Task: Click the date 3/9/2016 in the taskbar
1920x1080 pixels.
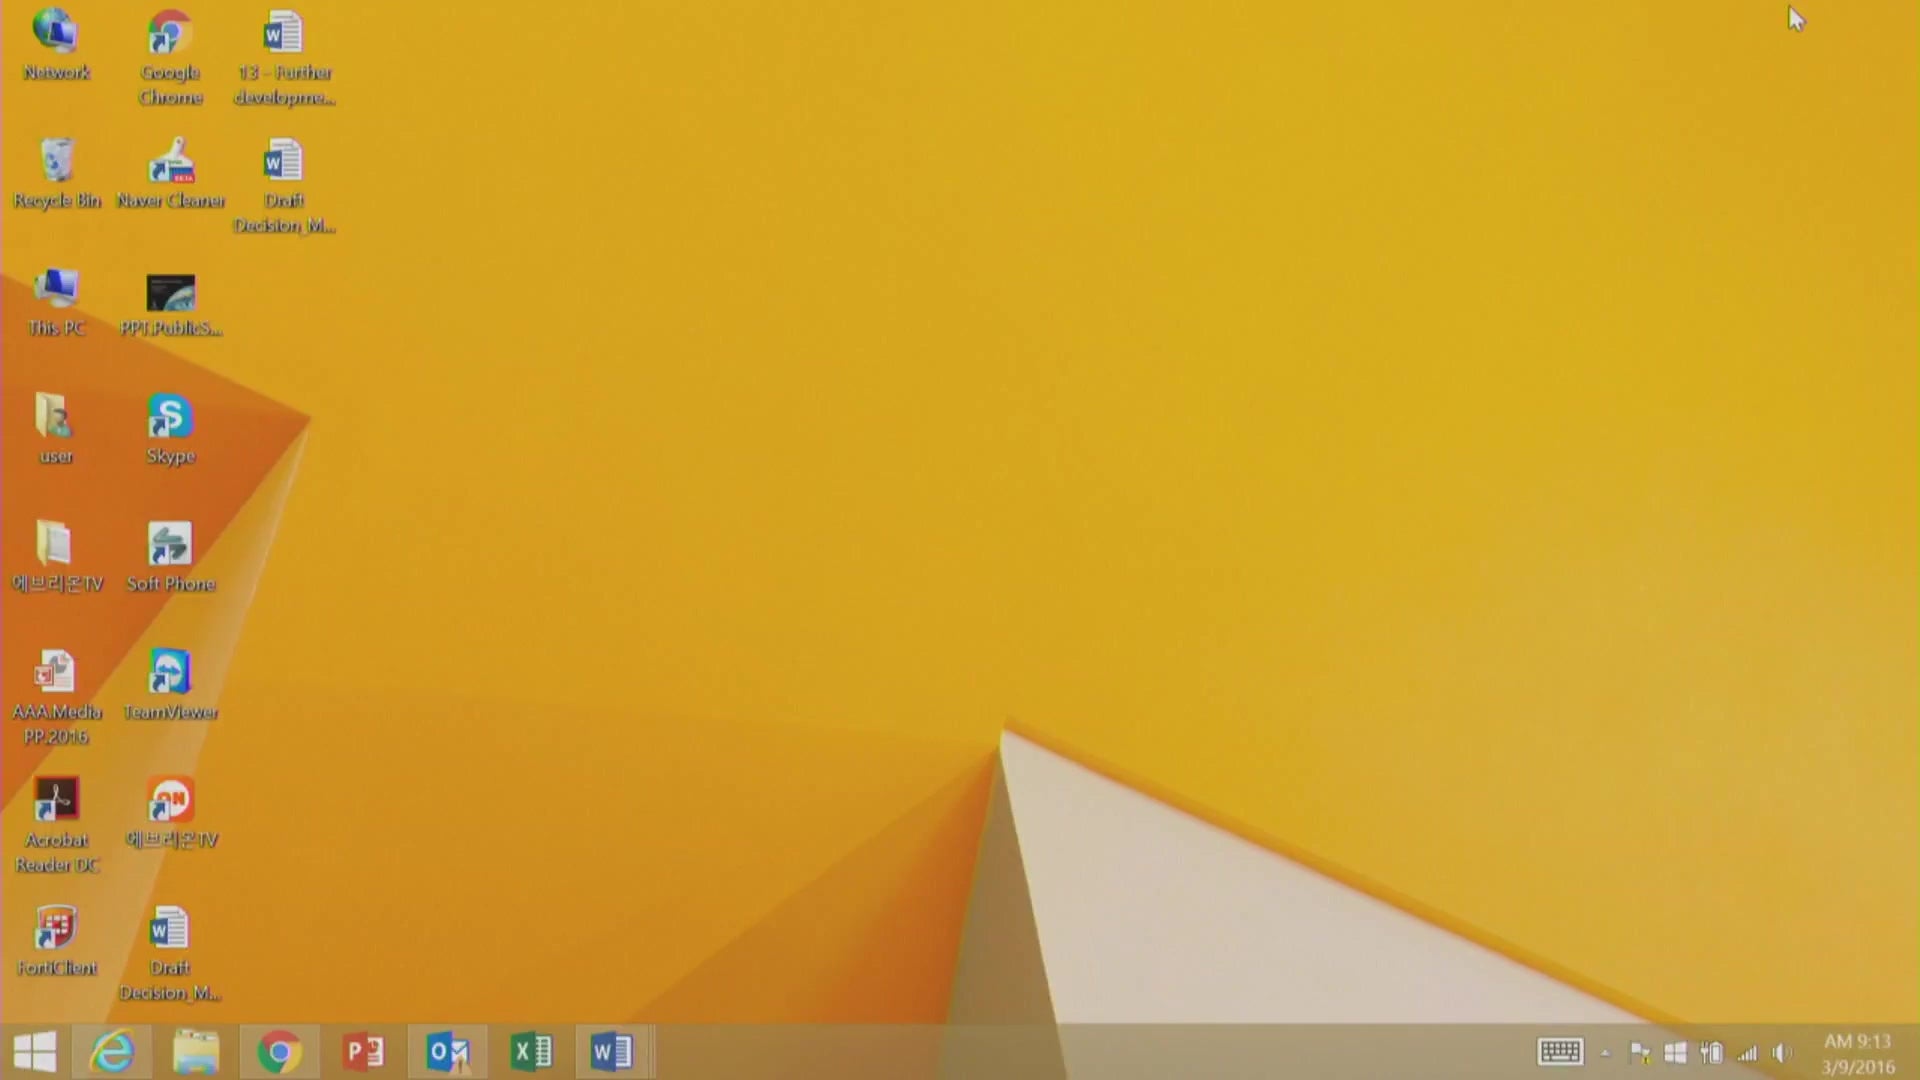Action: [1857, 1067]
